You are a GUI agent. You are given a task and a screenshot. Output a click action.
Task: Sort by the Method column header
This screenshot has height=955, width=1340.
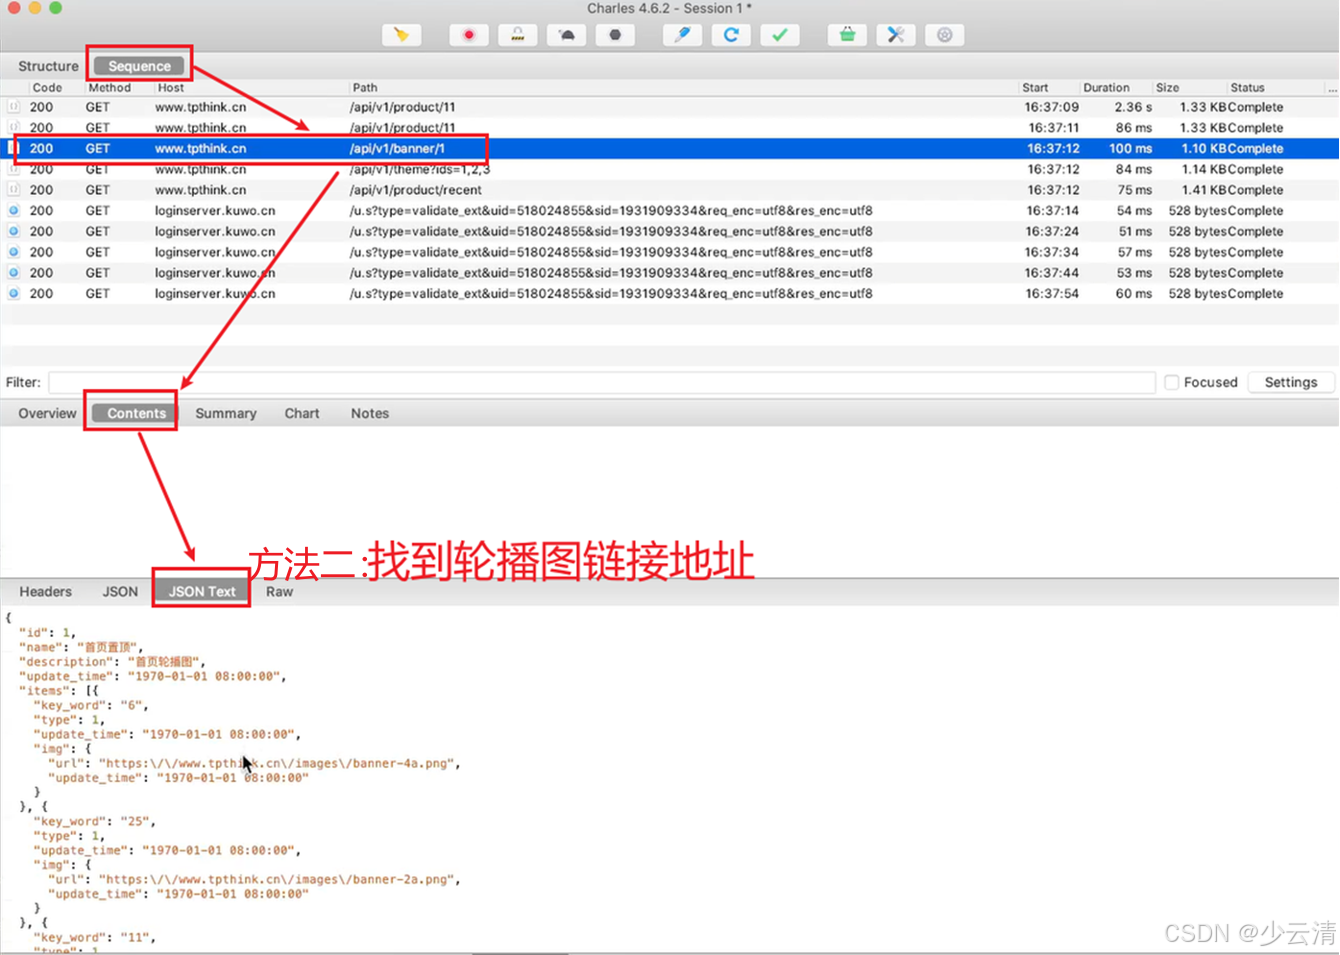(x=110, y=88)
